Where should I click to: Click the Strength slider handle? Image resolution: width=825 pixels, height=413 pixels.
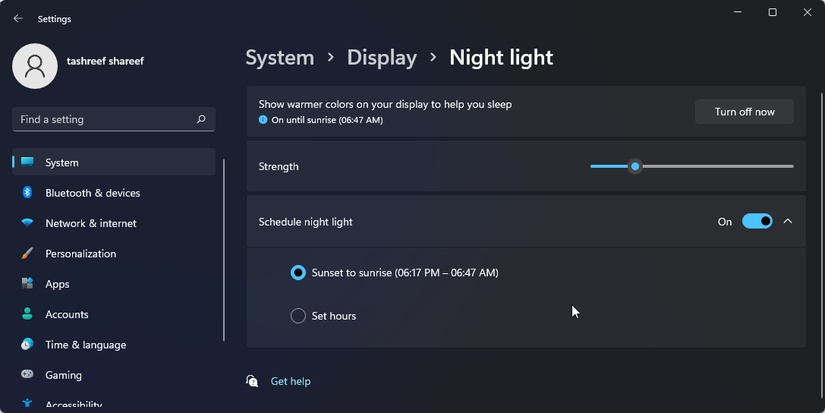coord(634,166)
